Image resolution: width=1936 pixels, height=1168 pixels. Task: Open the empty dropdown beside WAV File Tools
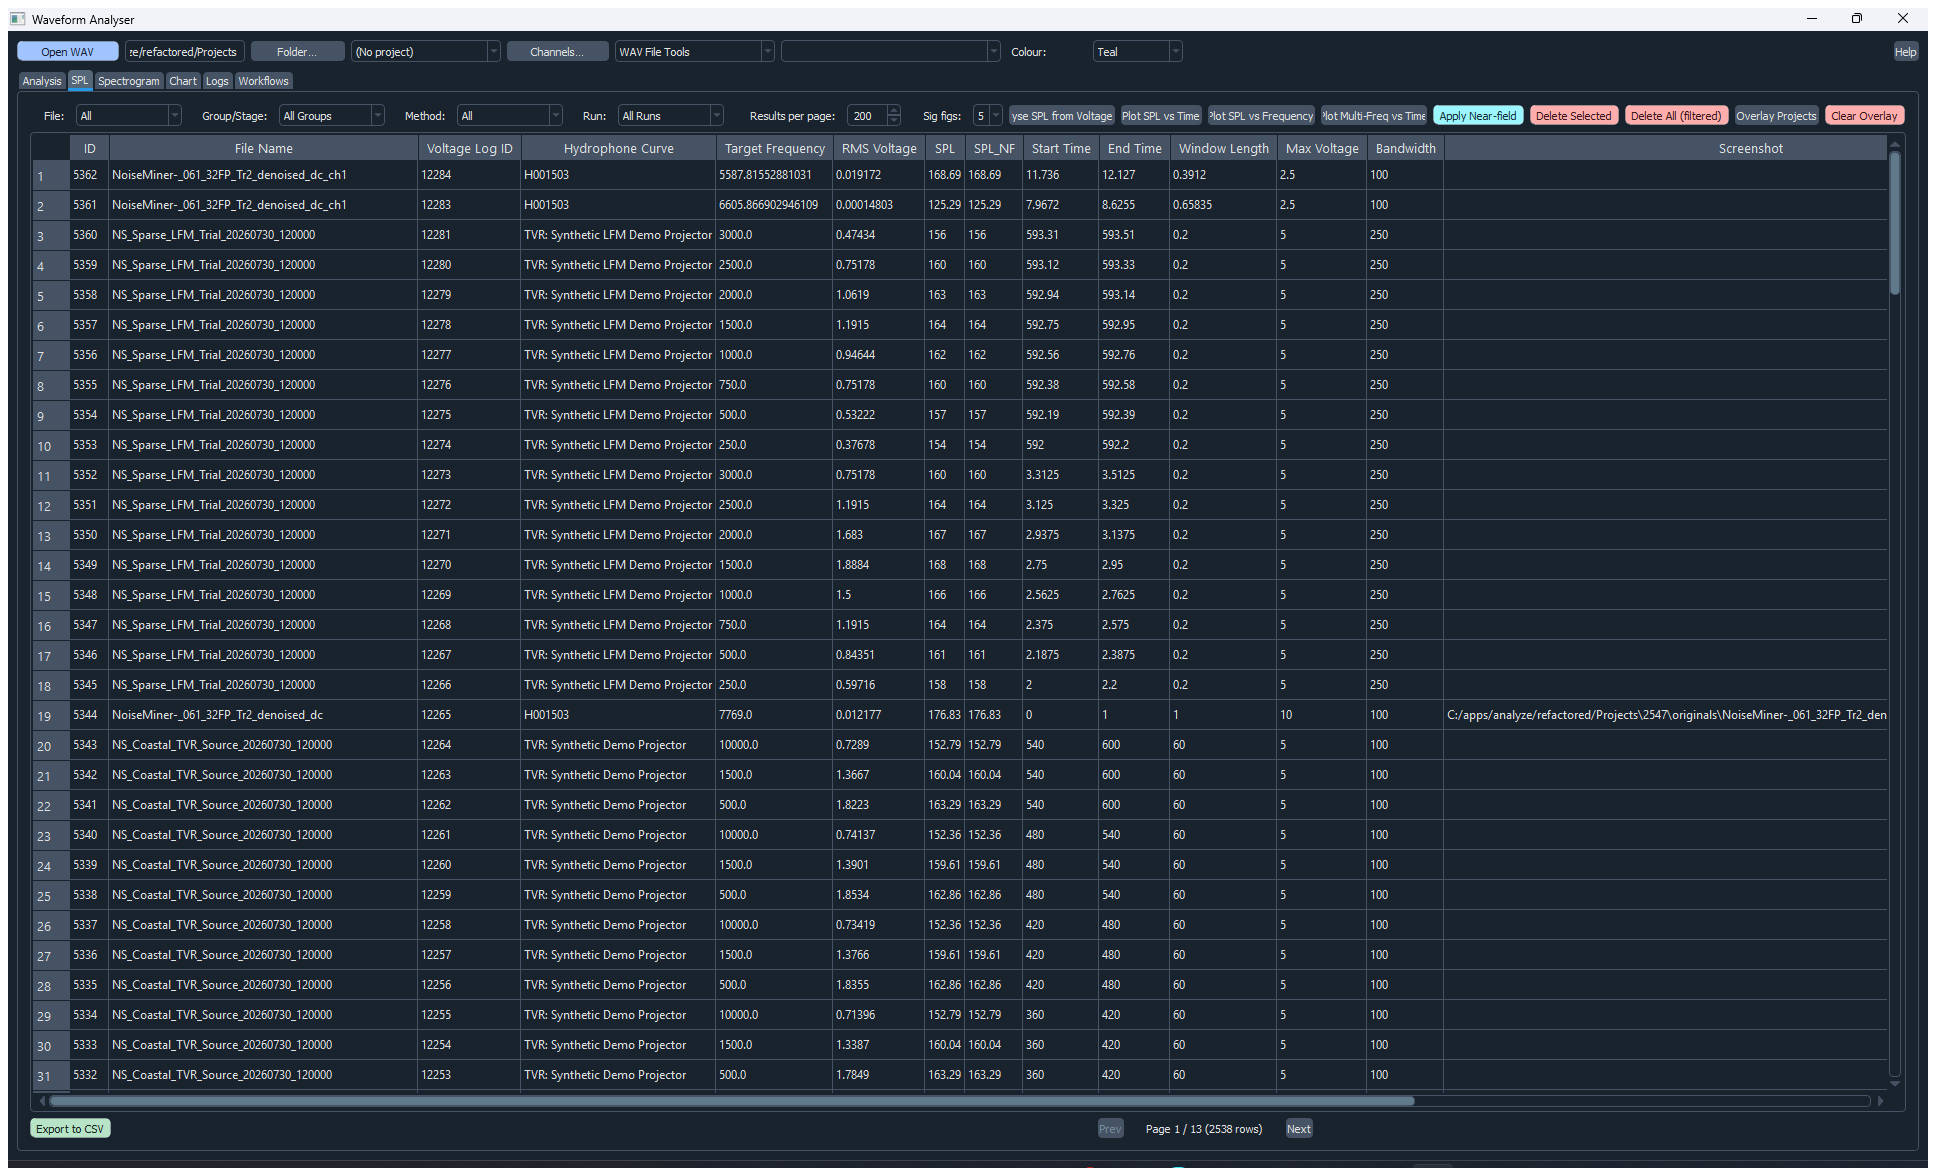pyautogui.click(x=890, y=52)
